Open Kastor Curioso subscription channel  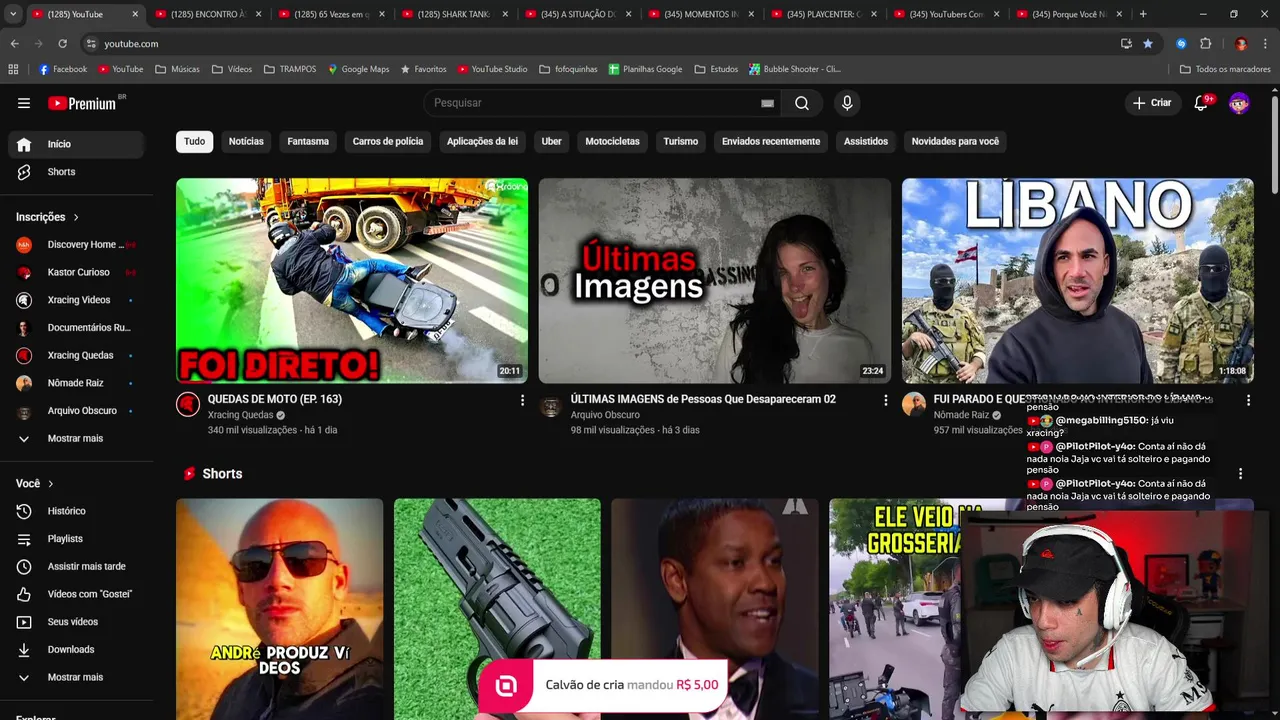pyautogui.click(x=76, y=272)
